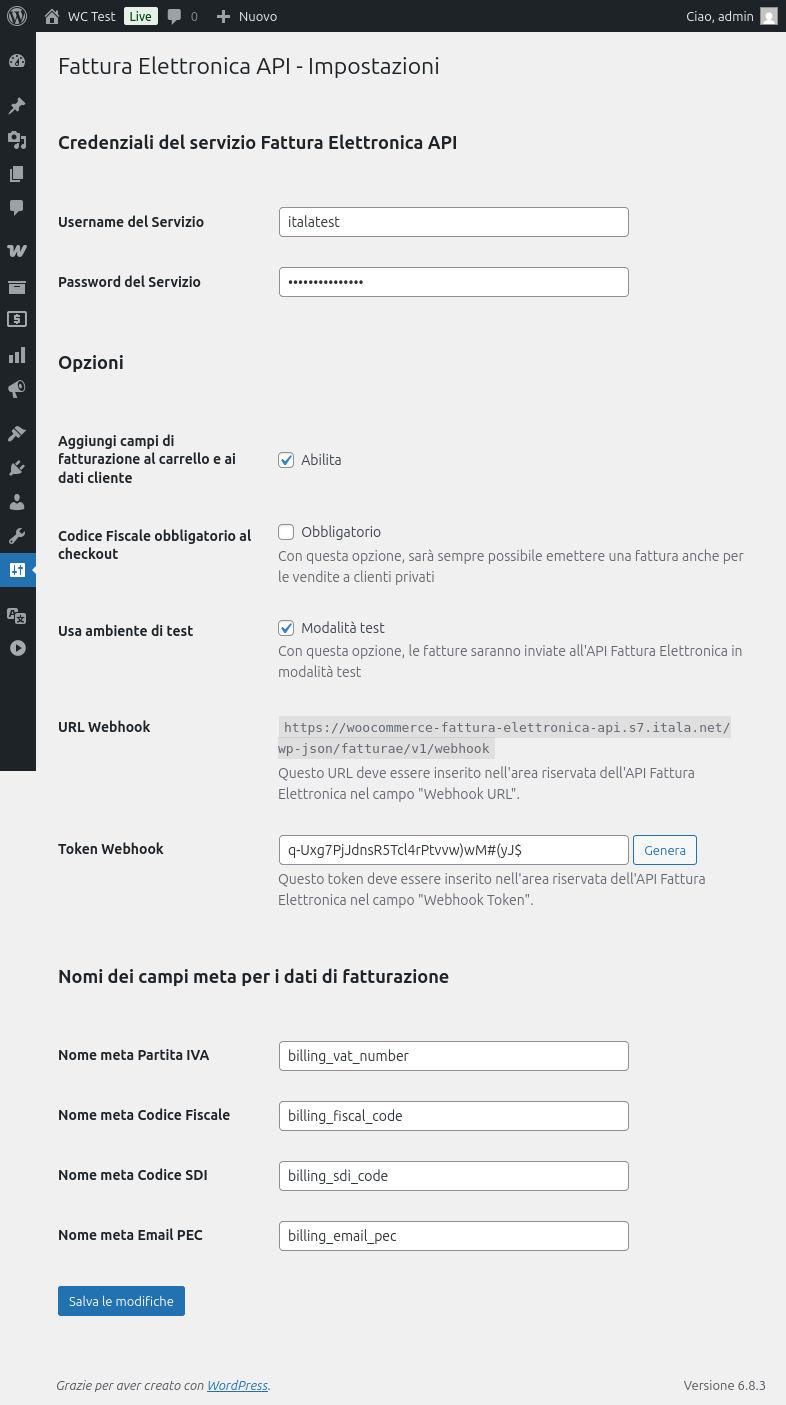Open Posts via the pushpin icon

pyautogui.click(x=16, y=106)
